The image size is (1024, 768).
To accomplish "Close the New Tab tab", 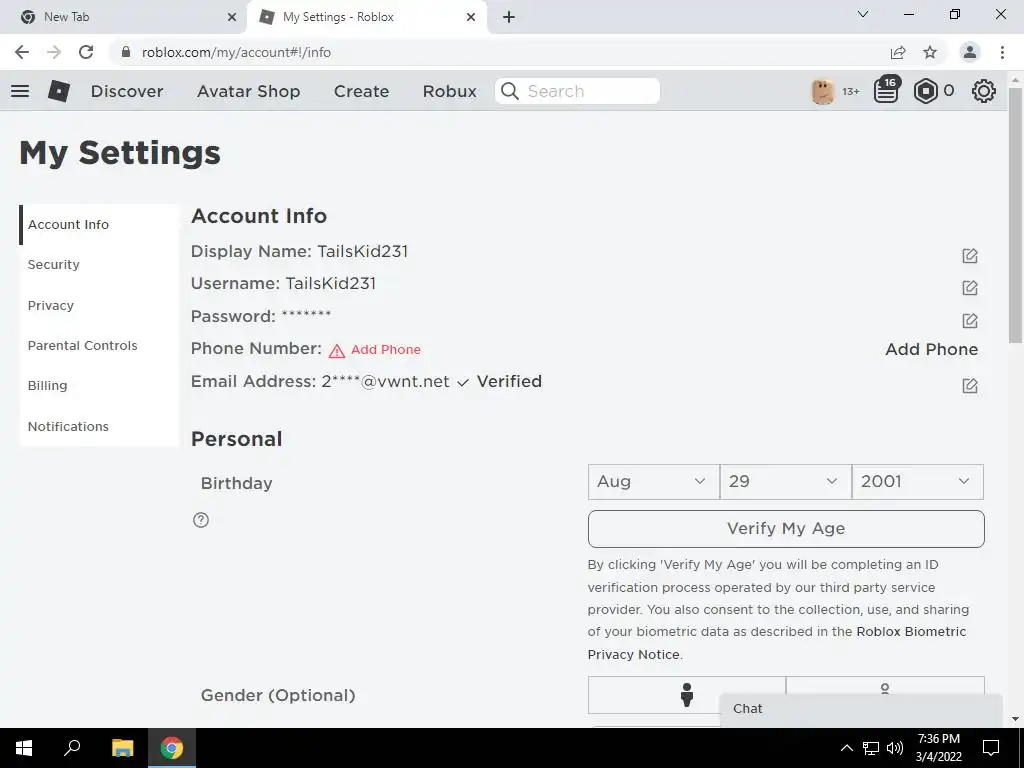I will [232, 17].
